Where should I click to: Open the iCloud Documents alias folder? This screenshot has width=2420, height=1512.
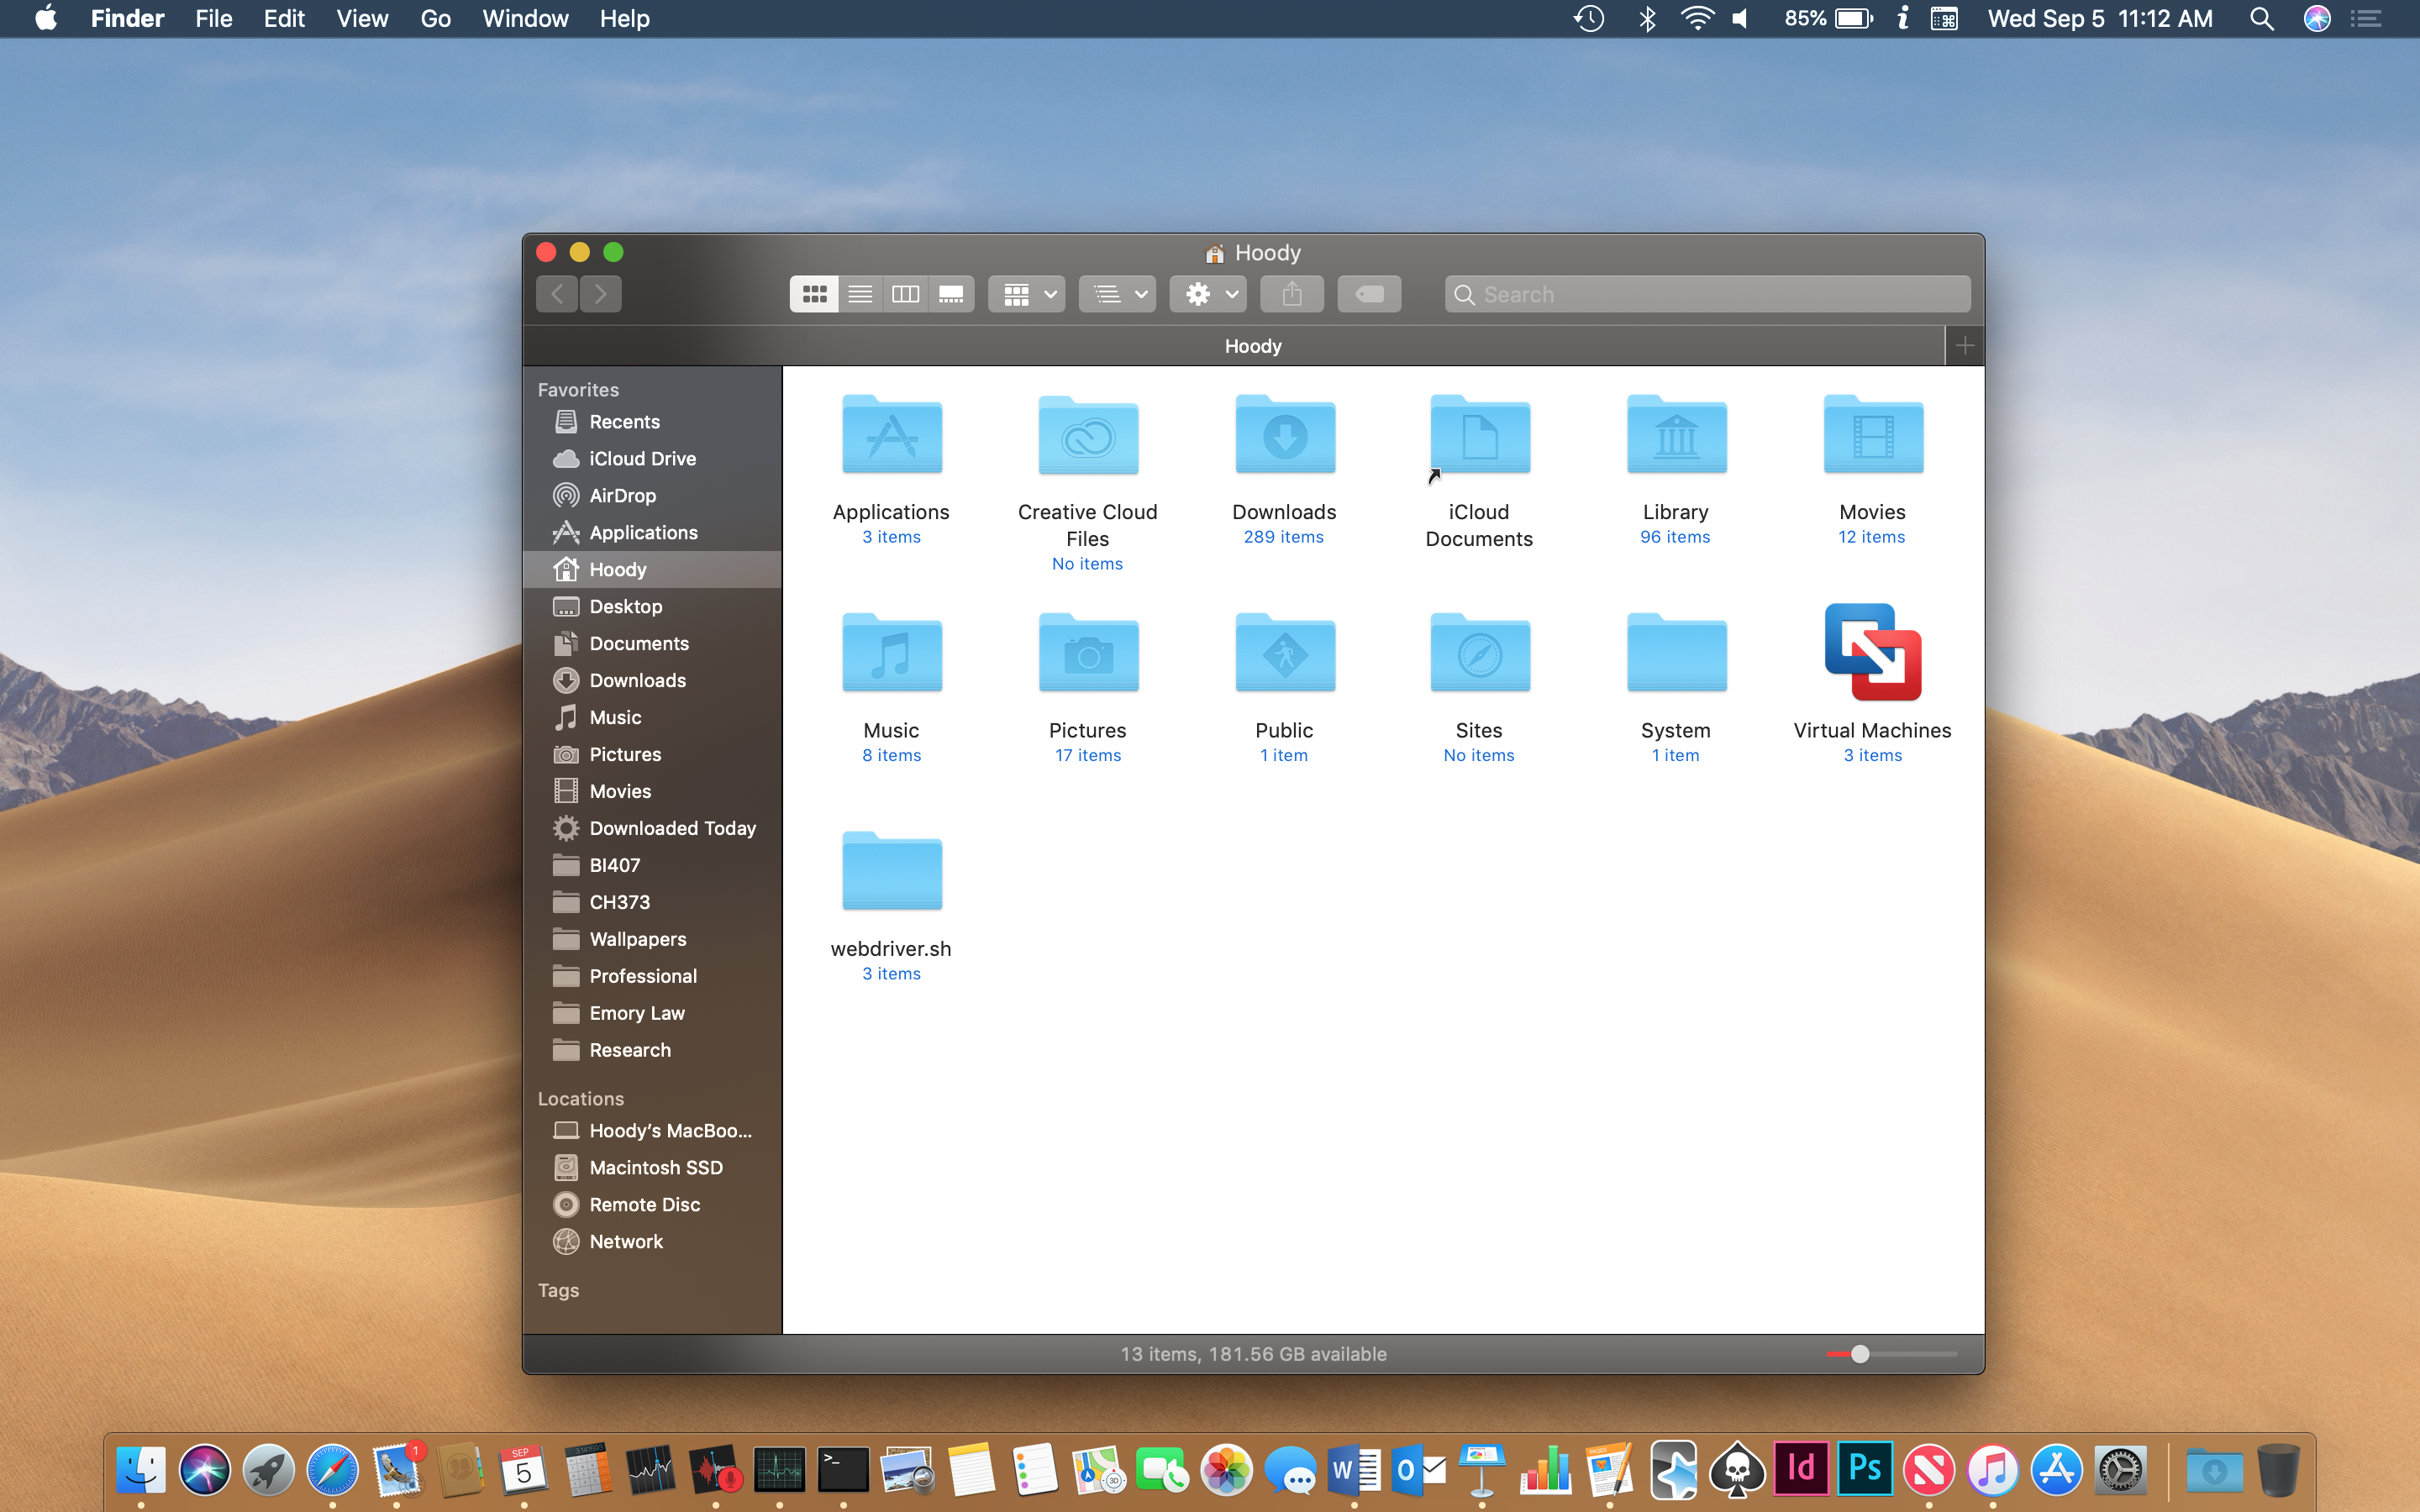(1479, 435)
